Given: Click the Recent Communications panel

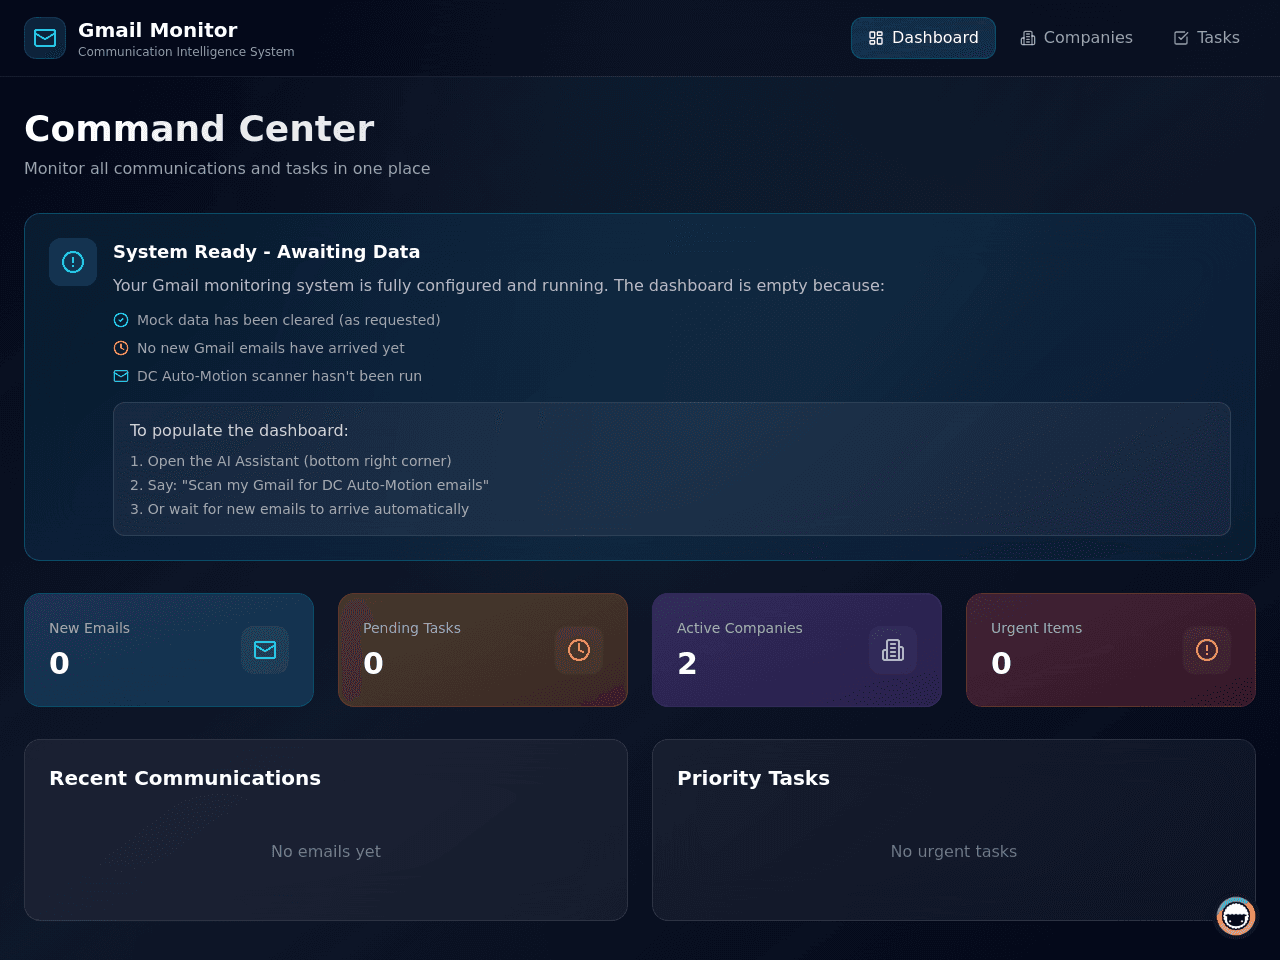Looking at the screenshot, I should (x=326, y=830).
